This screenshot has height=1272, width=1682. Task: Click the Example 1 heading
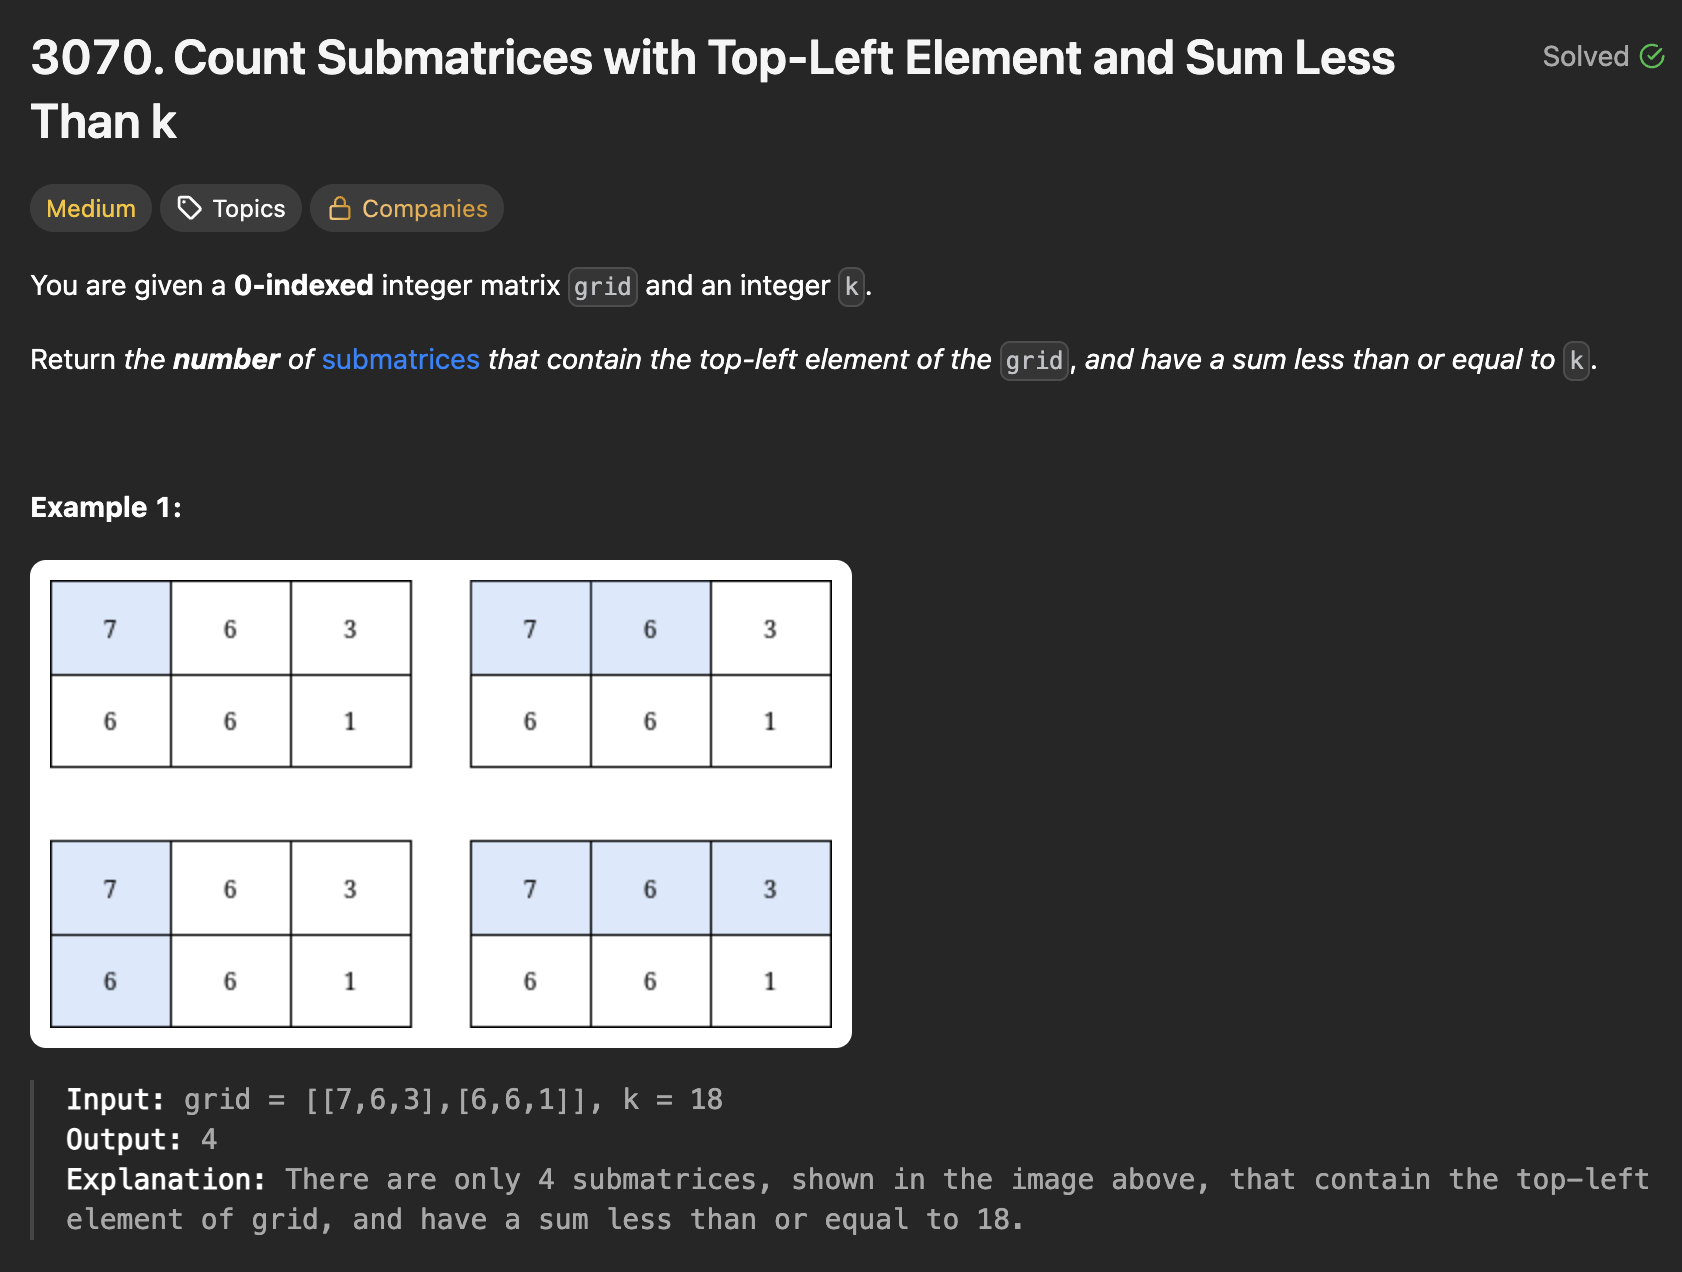point(106,507)
